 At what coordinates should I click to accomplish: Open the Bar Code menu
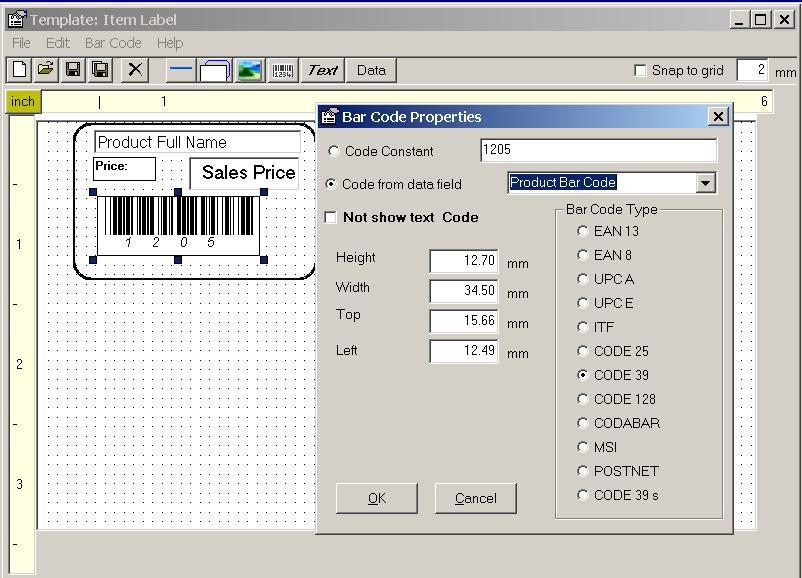pyautogui.click(x=113, y=43)
